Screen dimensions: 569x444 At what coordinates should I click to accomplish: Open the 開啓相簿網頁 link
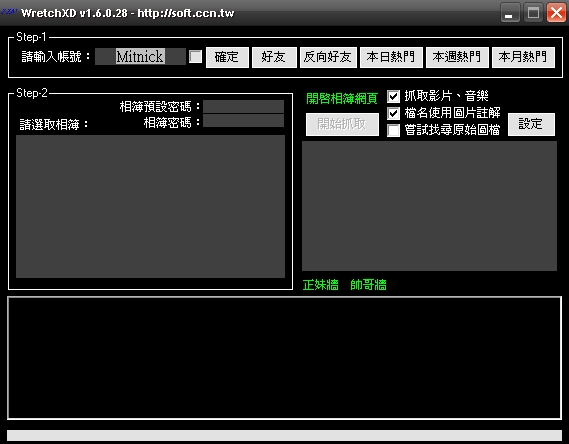tap(342, 98)
